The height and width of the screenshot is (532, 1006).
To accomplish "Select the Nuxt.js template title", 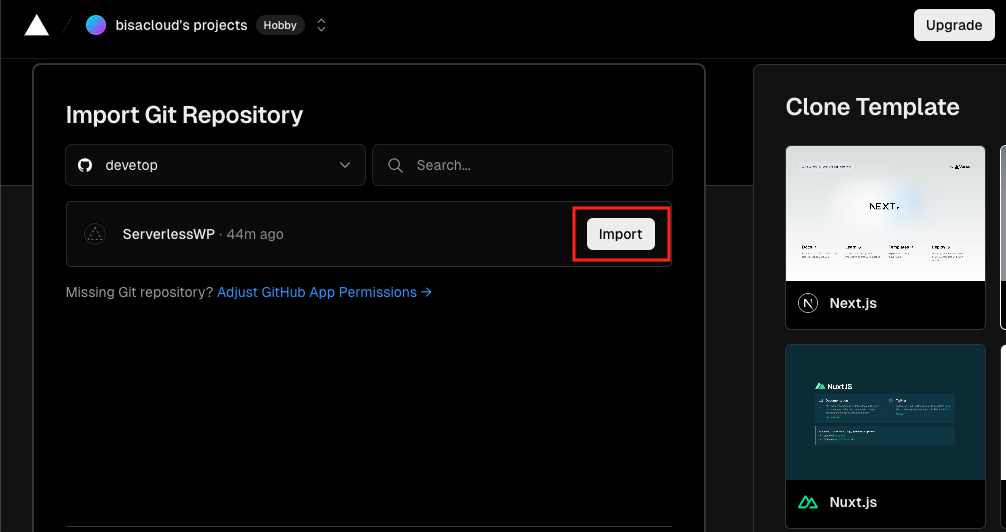I will click(853, 502).
